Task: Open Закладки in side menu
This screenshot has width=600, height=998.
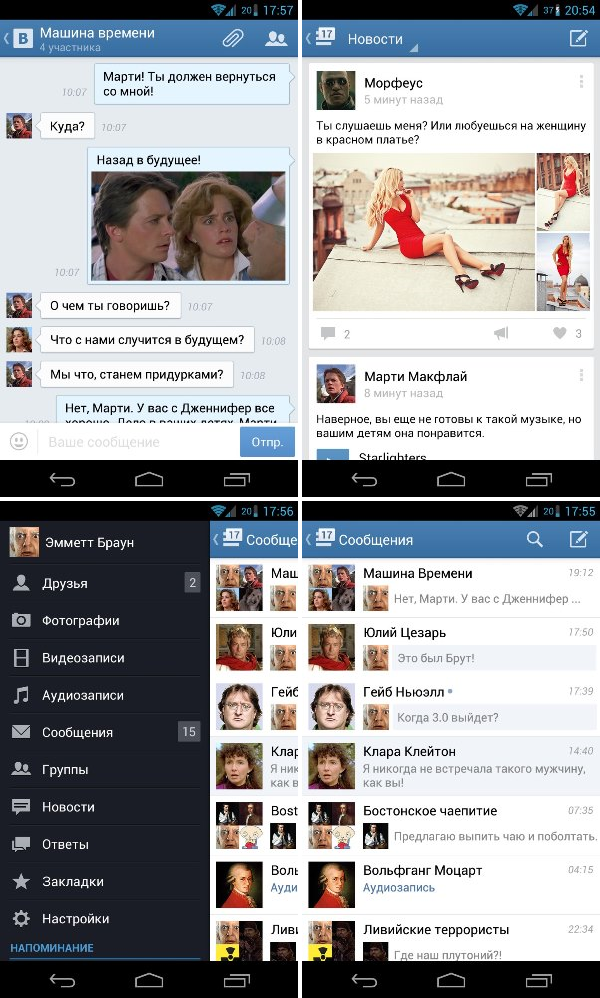Action: tap(105, 882)
